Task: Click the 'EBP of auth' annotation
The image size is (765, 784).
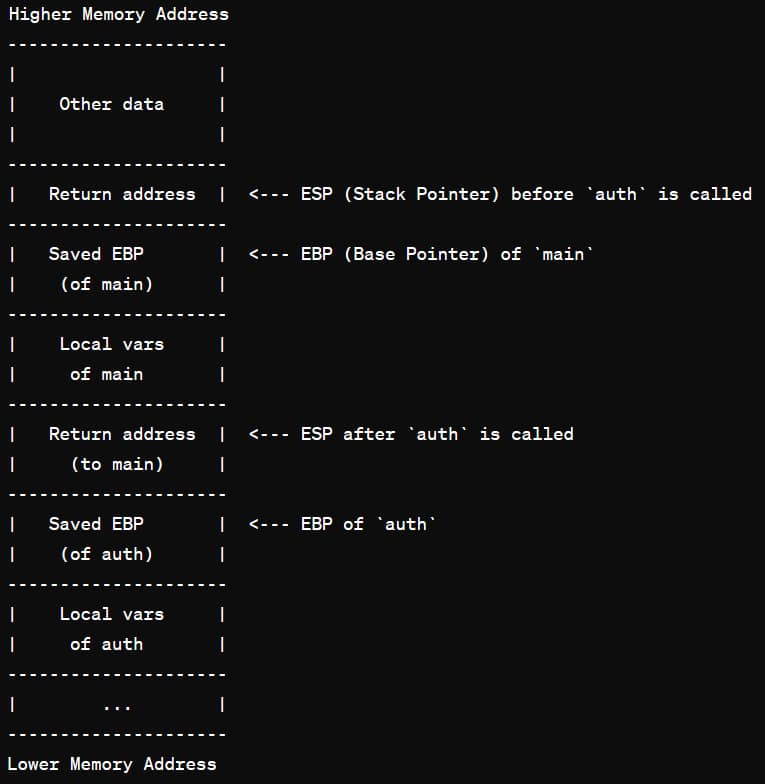Action: (368, 524)
